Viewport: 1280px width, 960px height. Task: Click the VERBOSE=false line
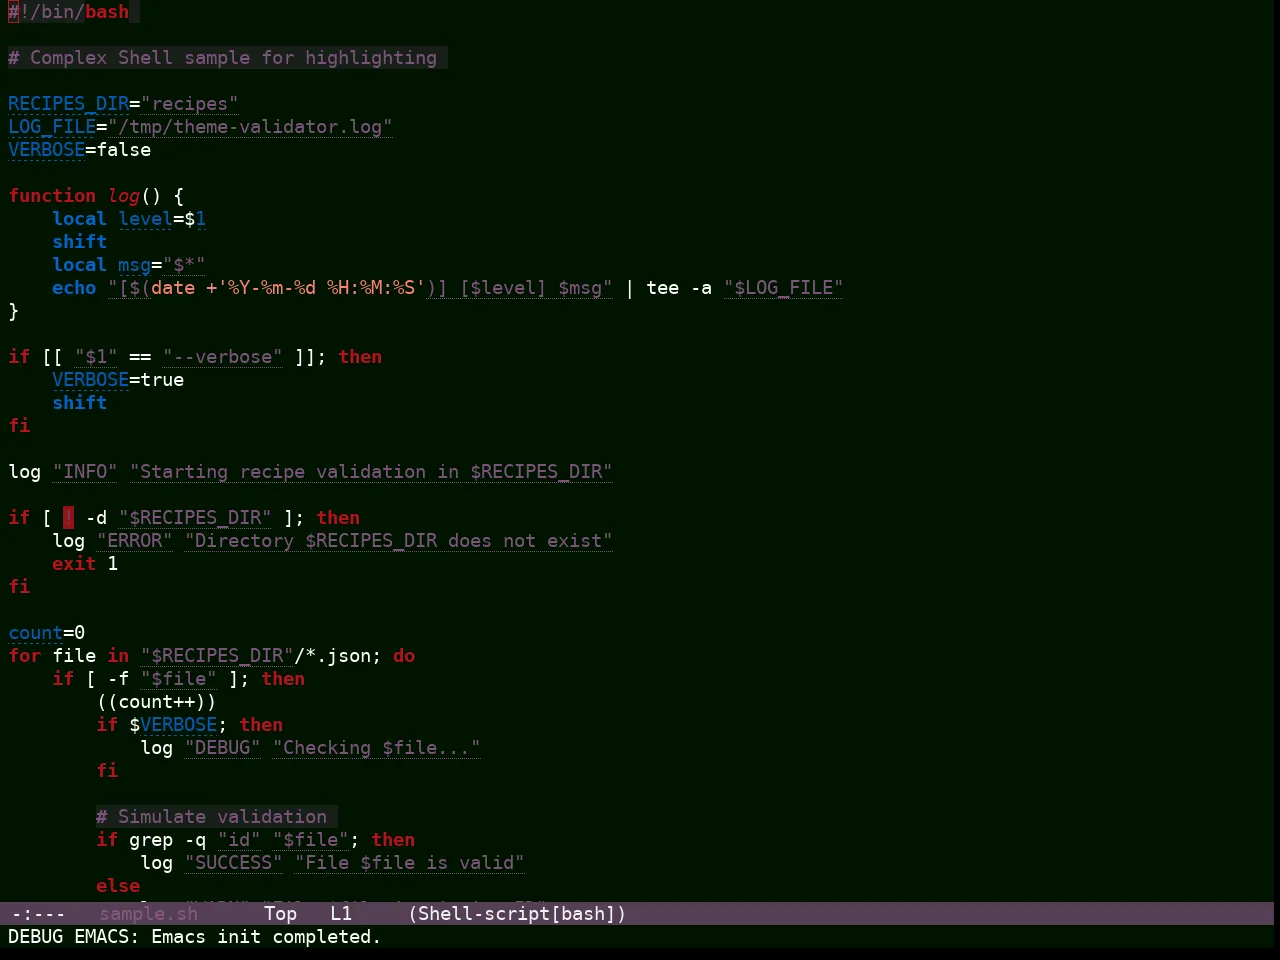pos(80,150)
